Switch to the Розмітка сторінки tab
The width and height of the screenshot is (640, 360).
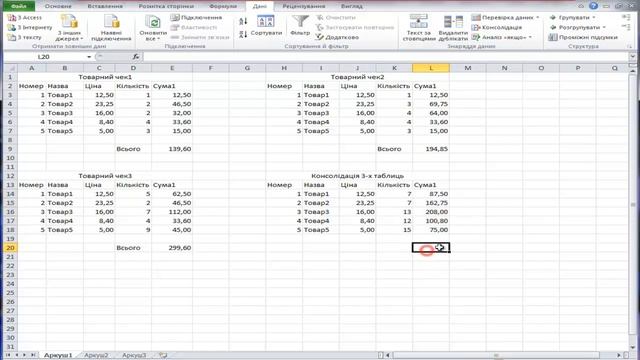tap(166, 6)
